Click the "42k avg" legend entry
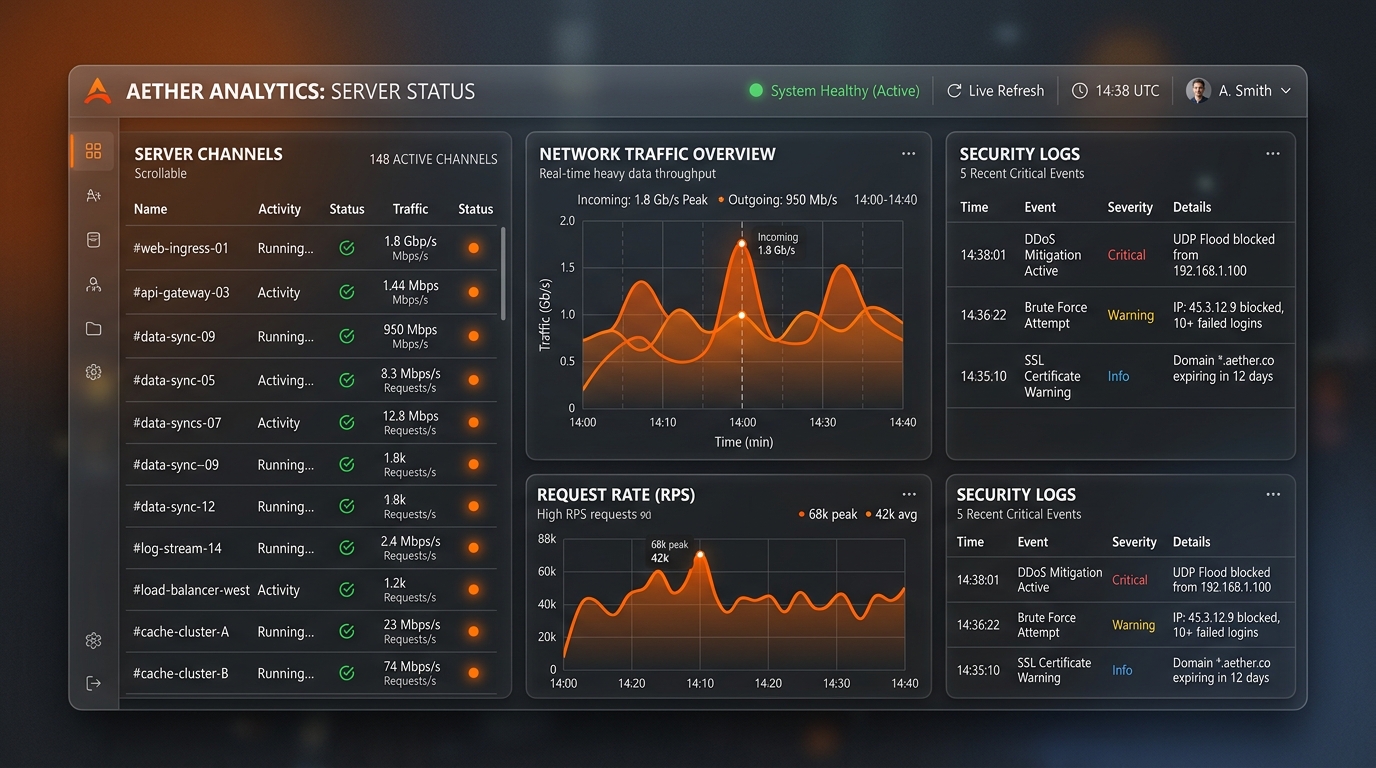The width and height of the screenshot is (1376, 768). 891,514
